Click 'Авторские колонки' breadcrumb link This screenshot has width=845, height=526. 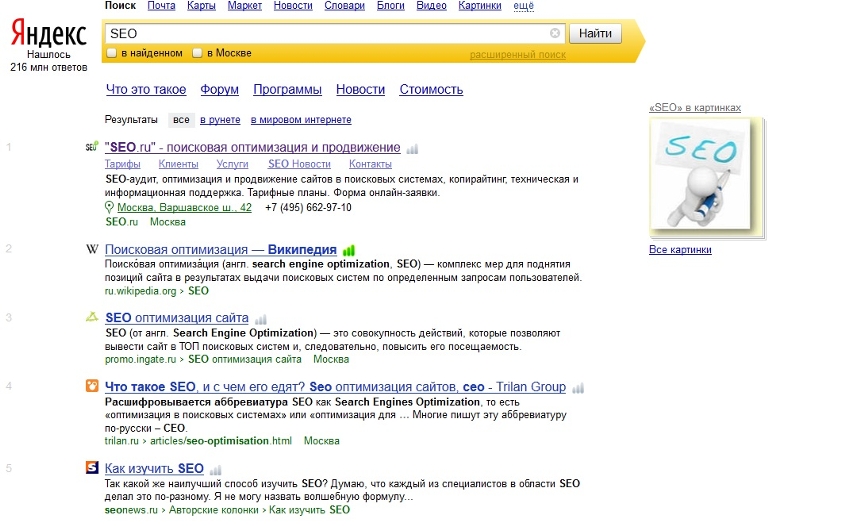click(214, 510)
